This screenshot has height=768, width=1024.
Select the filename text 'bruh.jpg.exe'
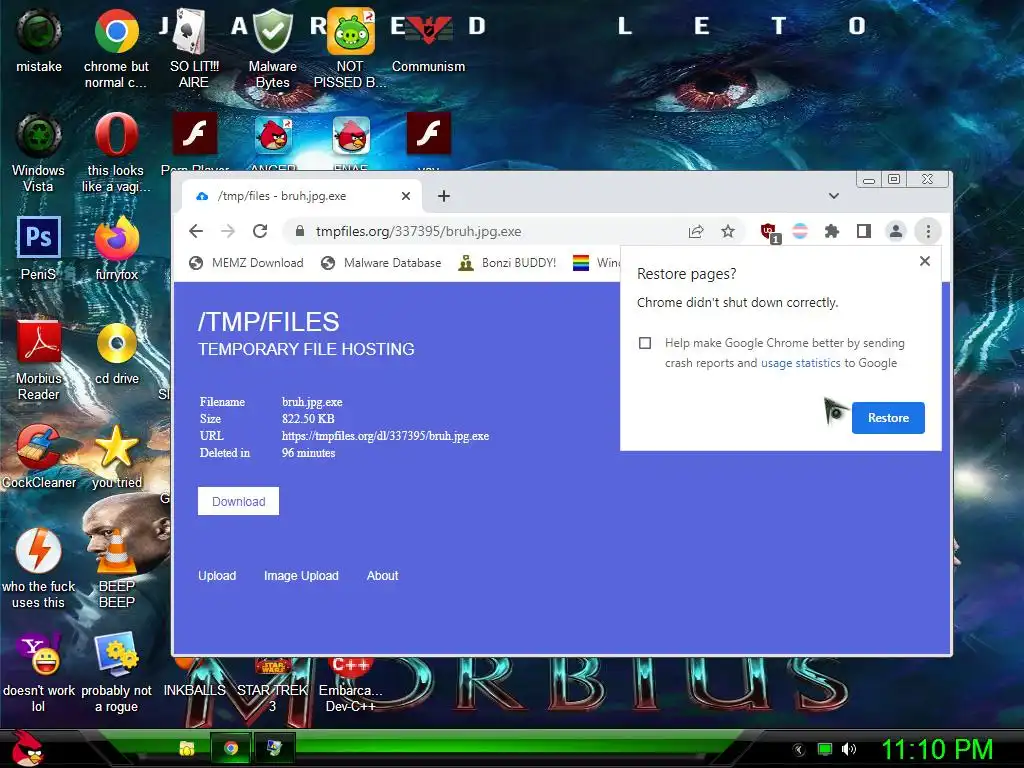(x=312, y=402)
